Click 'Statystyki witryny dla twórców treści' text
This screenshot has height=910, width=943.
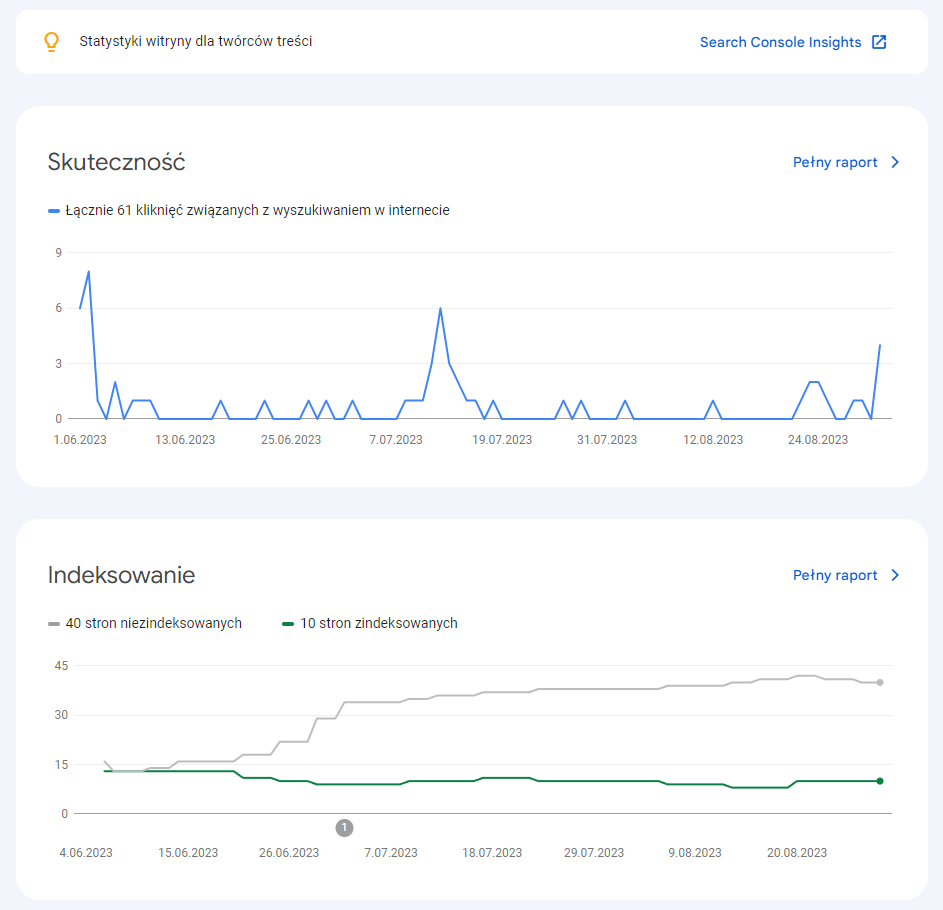click(195, 42)
